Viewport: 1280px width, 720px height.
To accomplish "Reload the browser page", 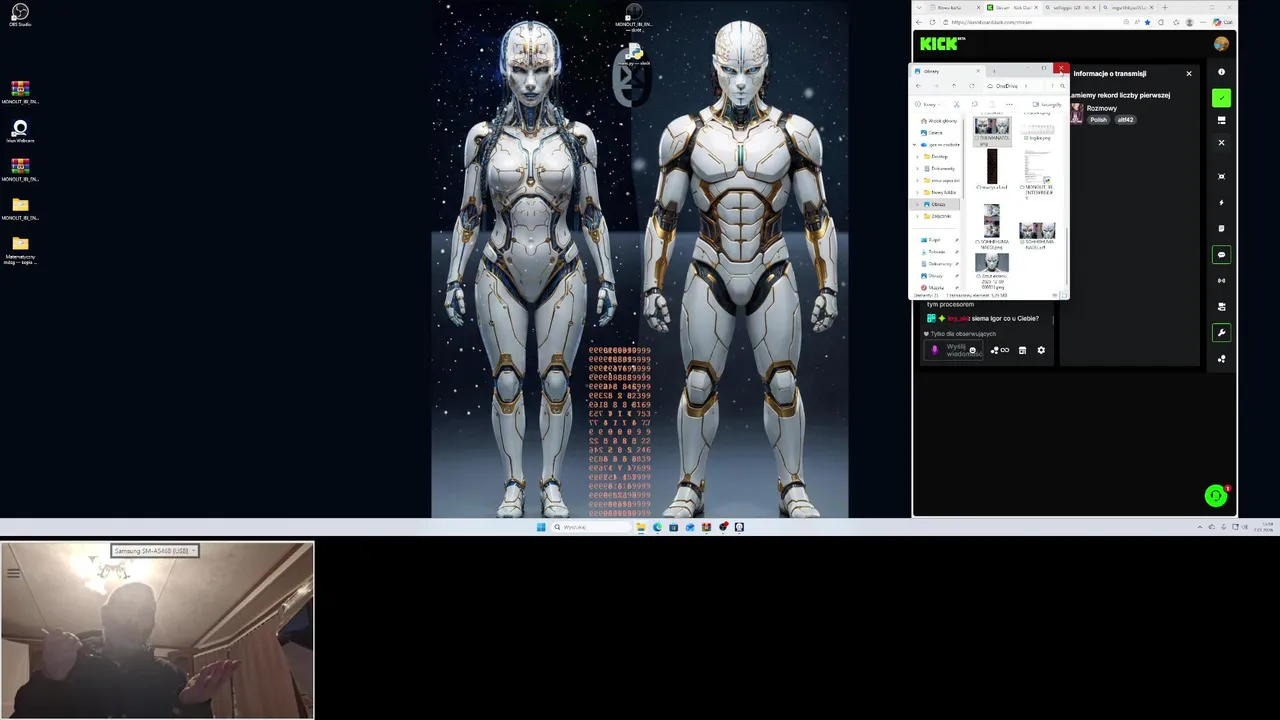I will click(932, 22).
